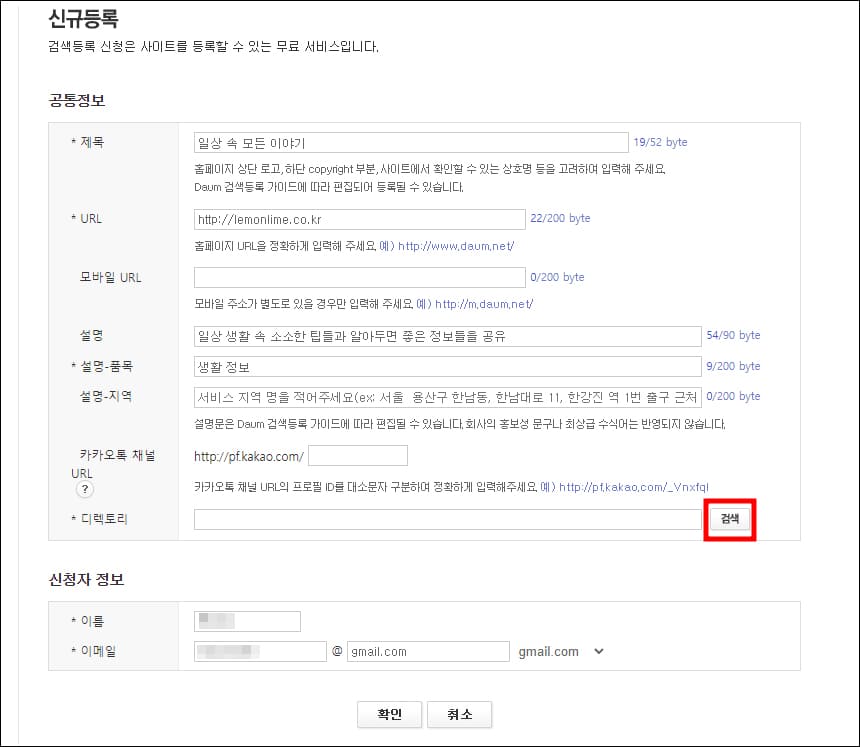Select the URL input containing lemonlime.co.kr
This screenshot has width=860, height=747.
(x=360, y=219)
